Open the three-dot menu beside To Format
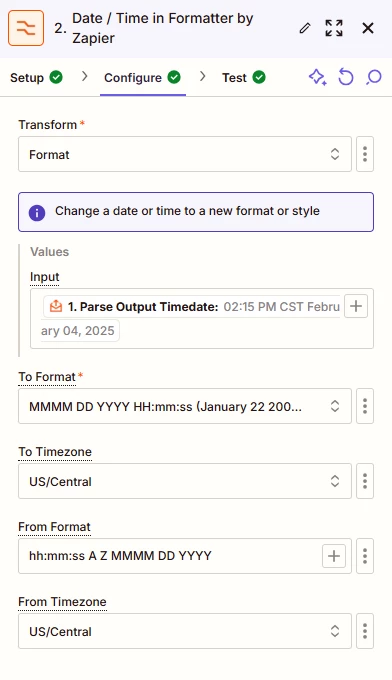The image size is (392, 680). pos(365,406)
